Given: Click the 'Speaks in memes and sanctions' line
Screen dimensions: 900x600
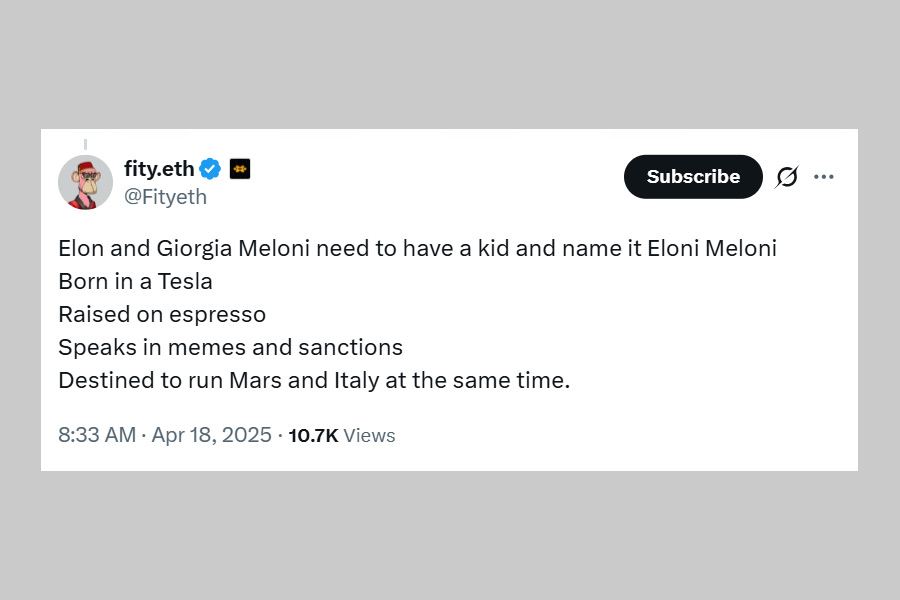Looking at the screenshot, I should 230,348.
